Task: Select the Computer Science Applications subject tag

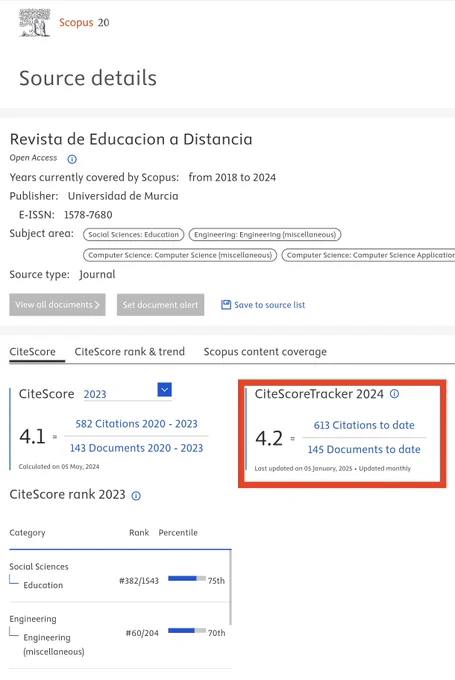Action: click(369, 255)
